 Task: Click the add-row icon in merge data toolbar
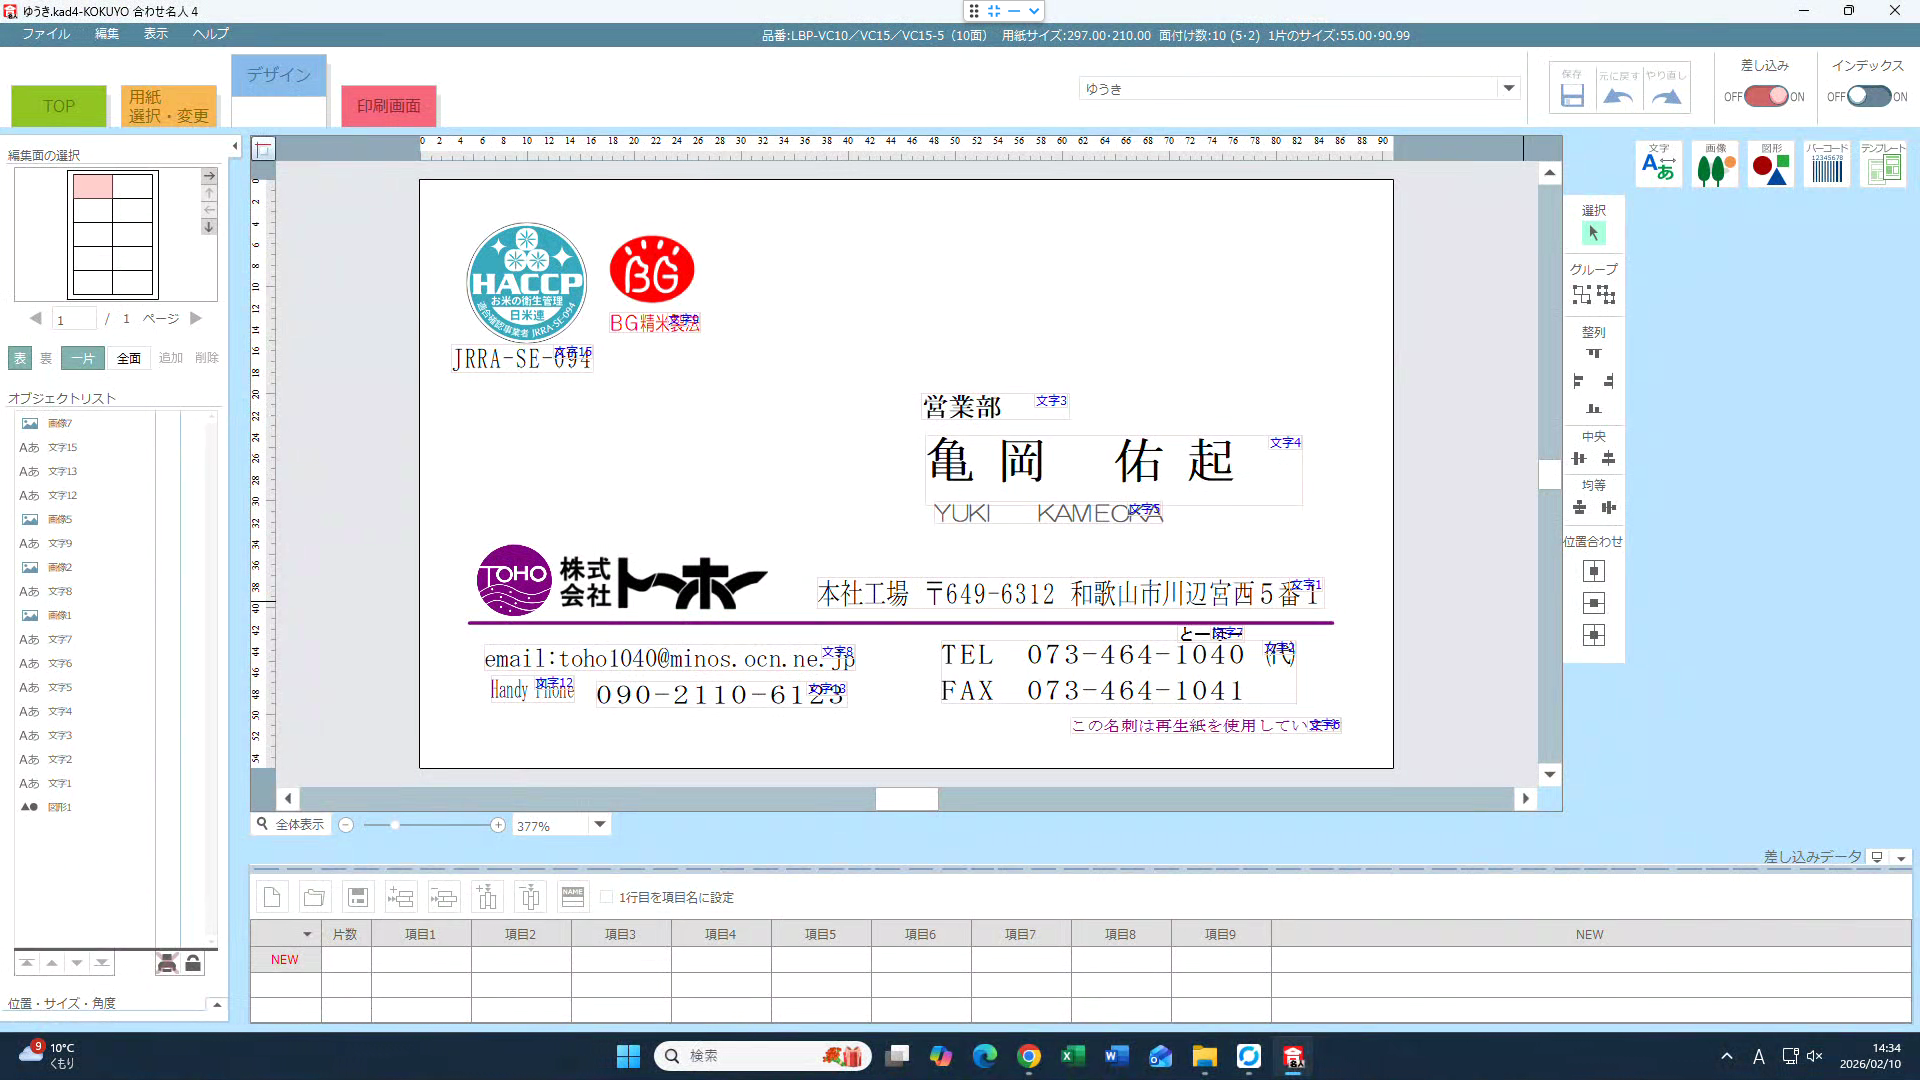coord(401,897)
